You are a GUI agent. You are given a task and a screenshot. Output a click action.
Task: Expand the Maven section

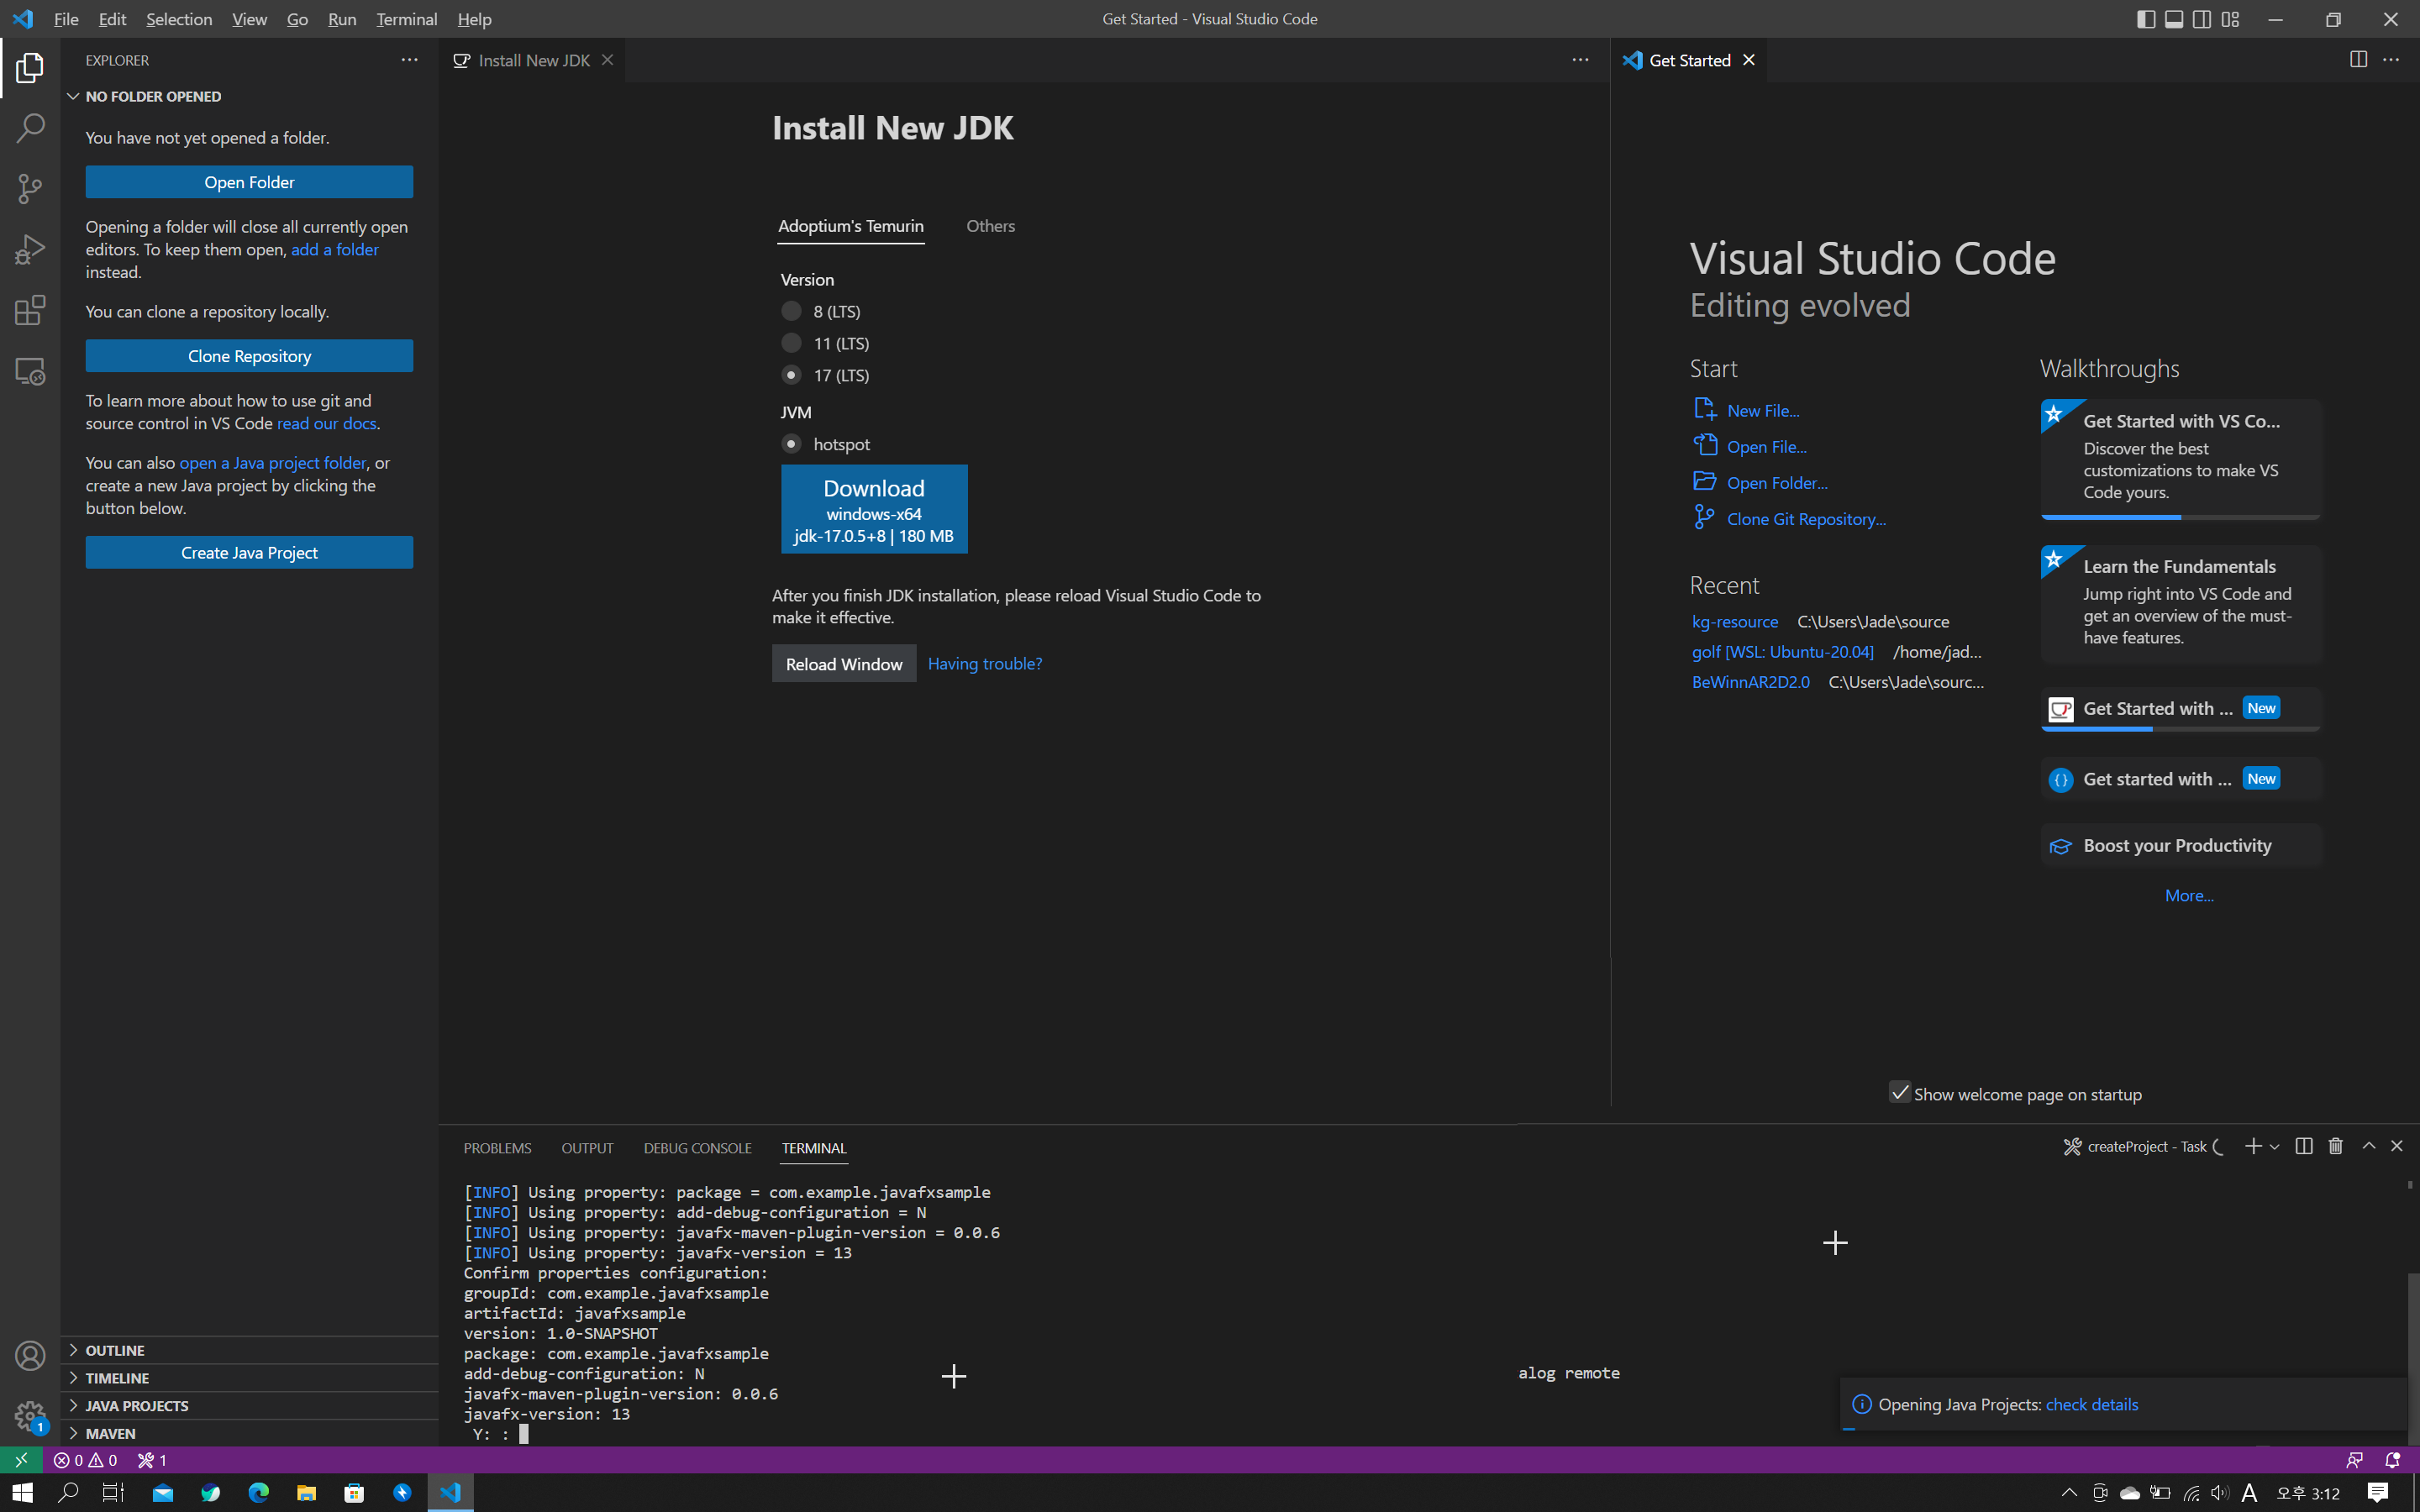(248, 1433)
